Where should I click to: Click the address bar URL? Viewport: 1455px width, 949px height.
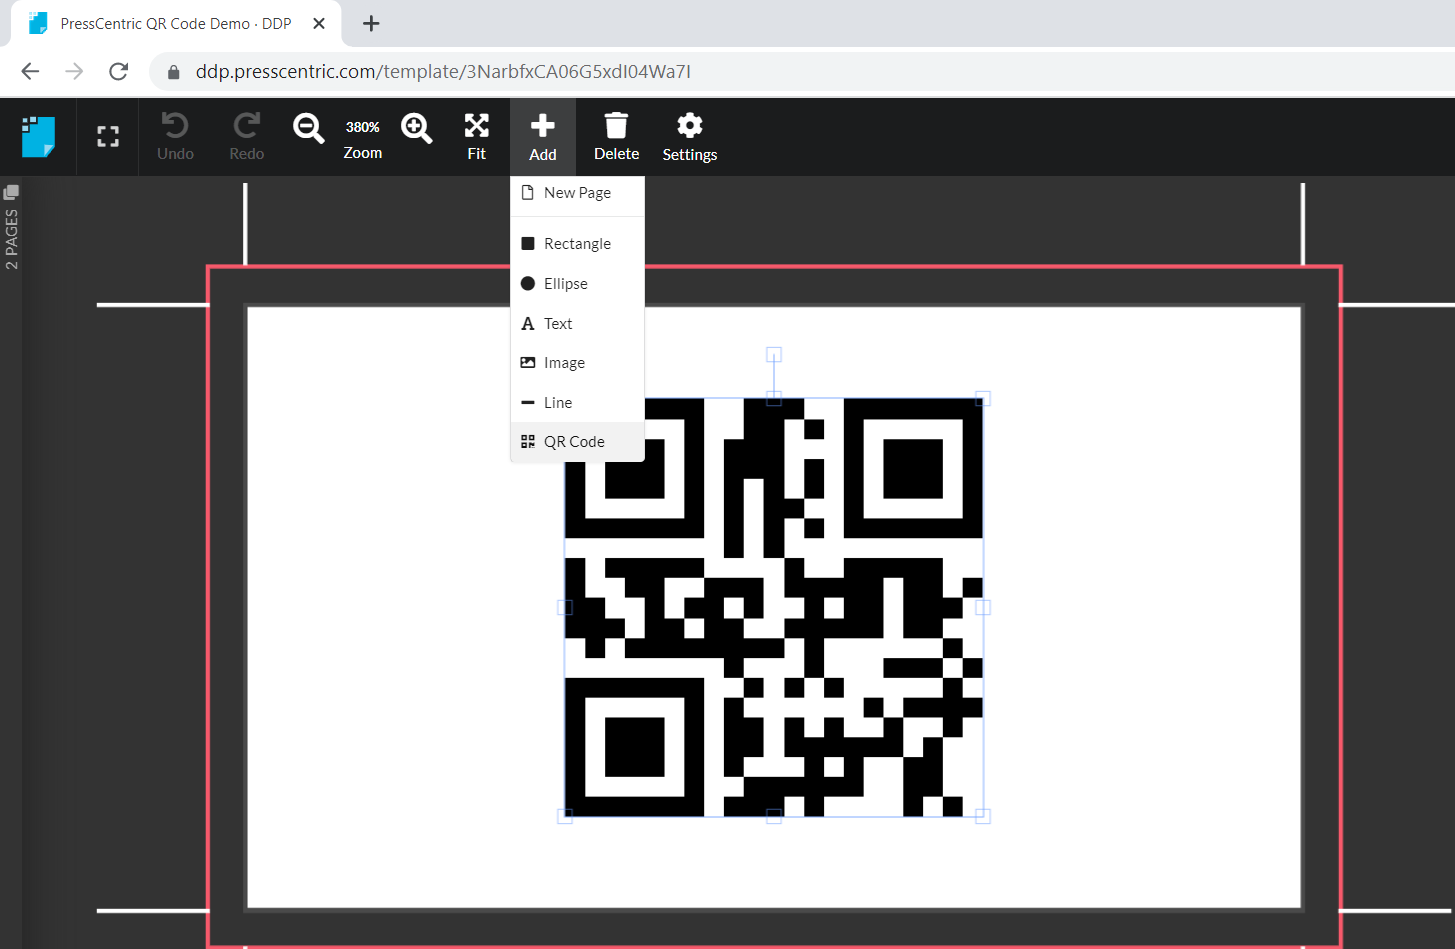pos(443,71)
